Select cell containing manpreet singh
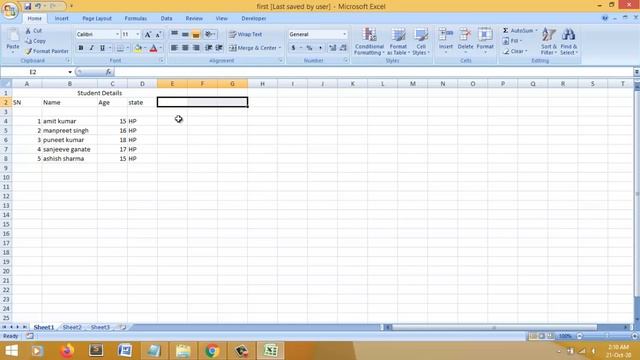This screenshot has width=640, height=360. (x=69, y=131)
